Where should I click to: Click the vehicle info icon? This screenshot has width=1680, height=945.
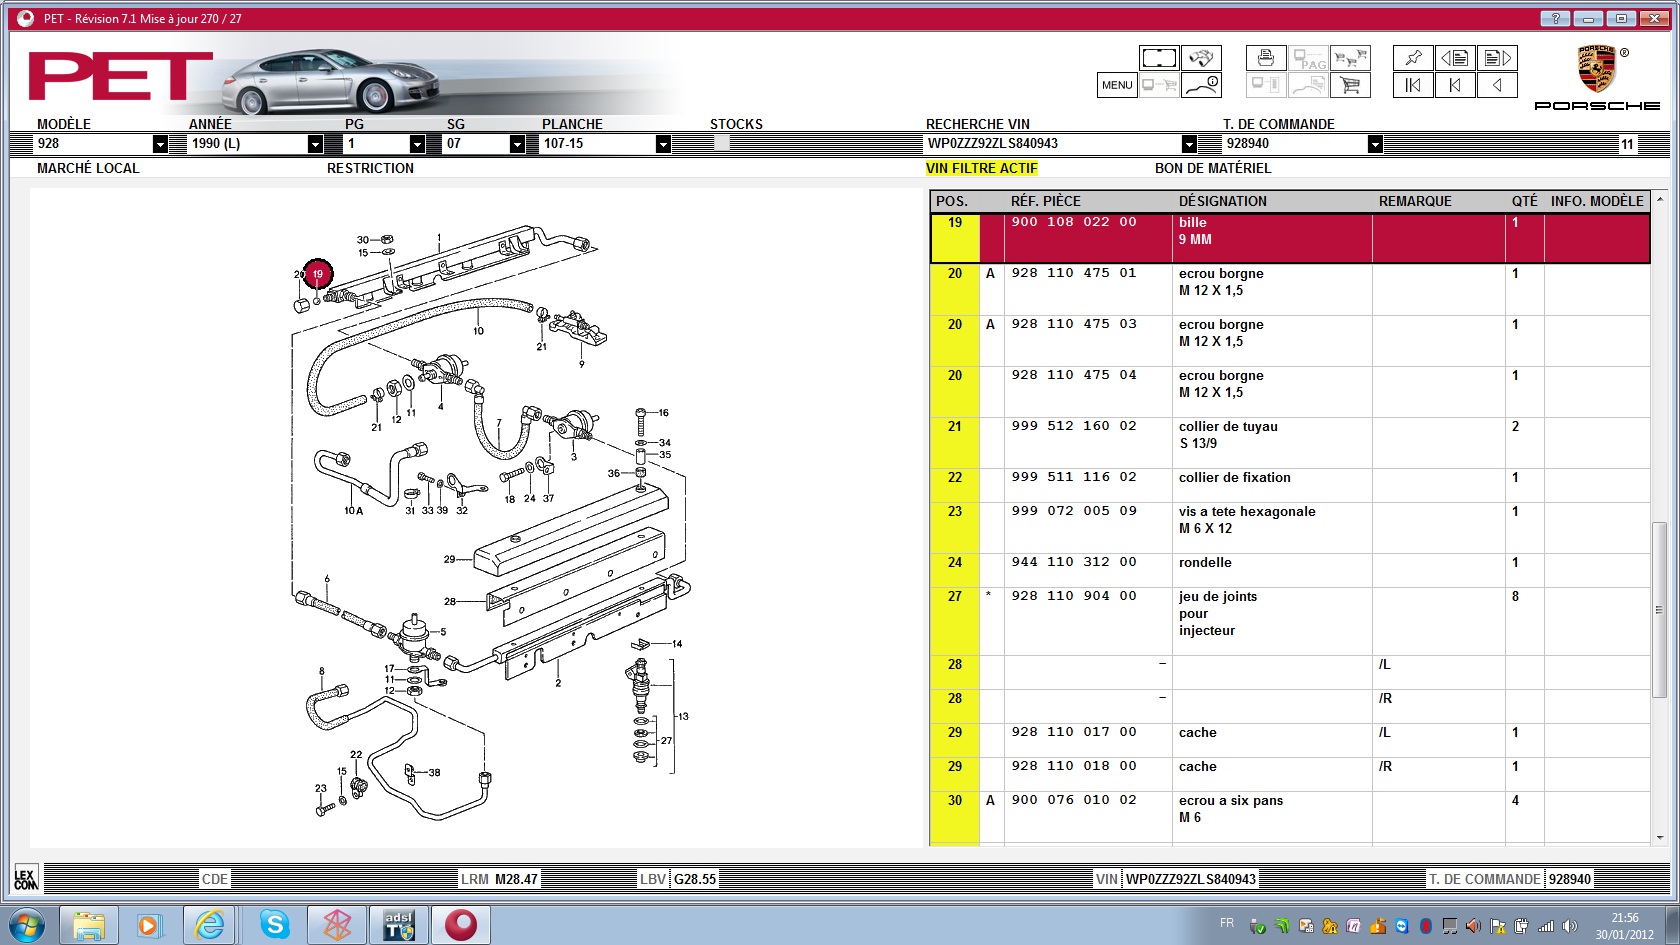pyautogui.click(x=1201, y=85)
